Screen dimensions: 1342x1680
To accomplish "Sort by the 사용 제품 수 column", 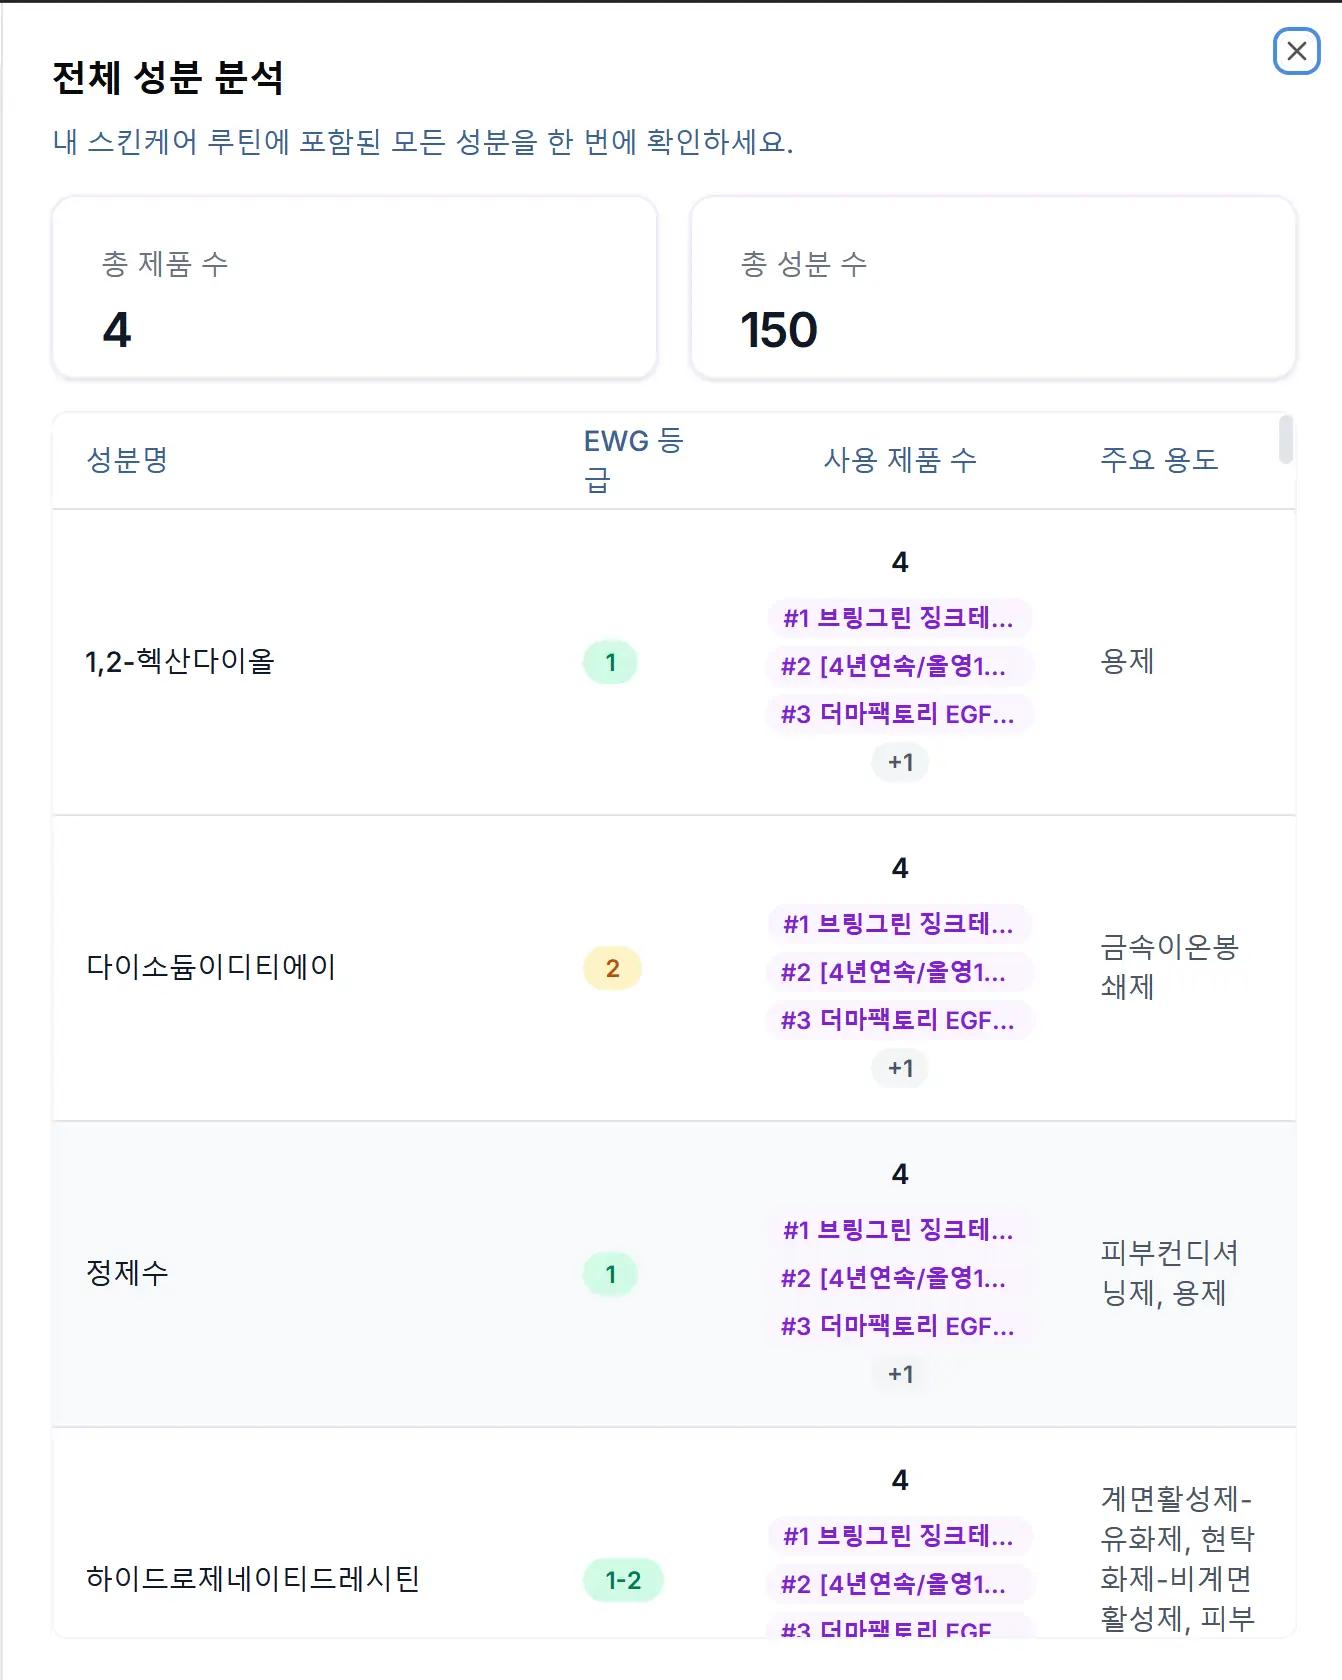I will tap(899, 461).
